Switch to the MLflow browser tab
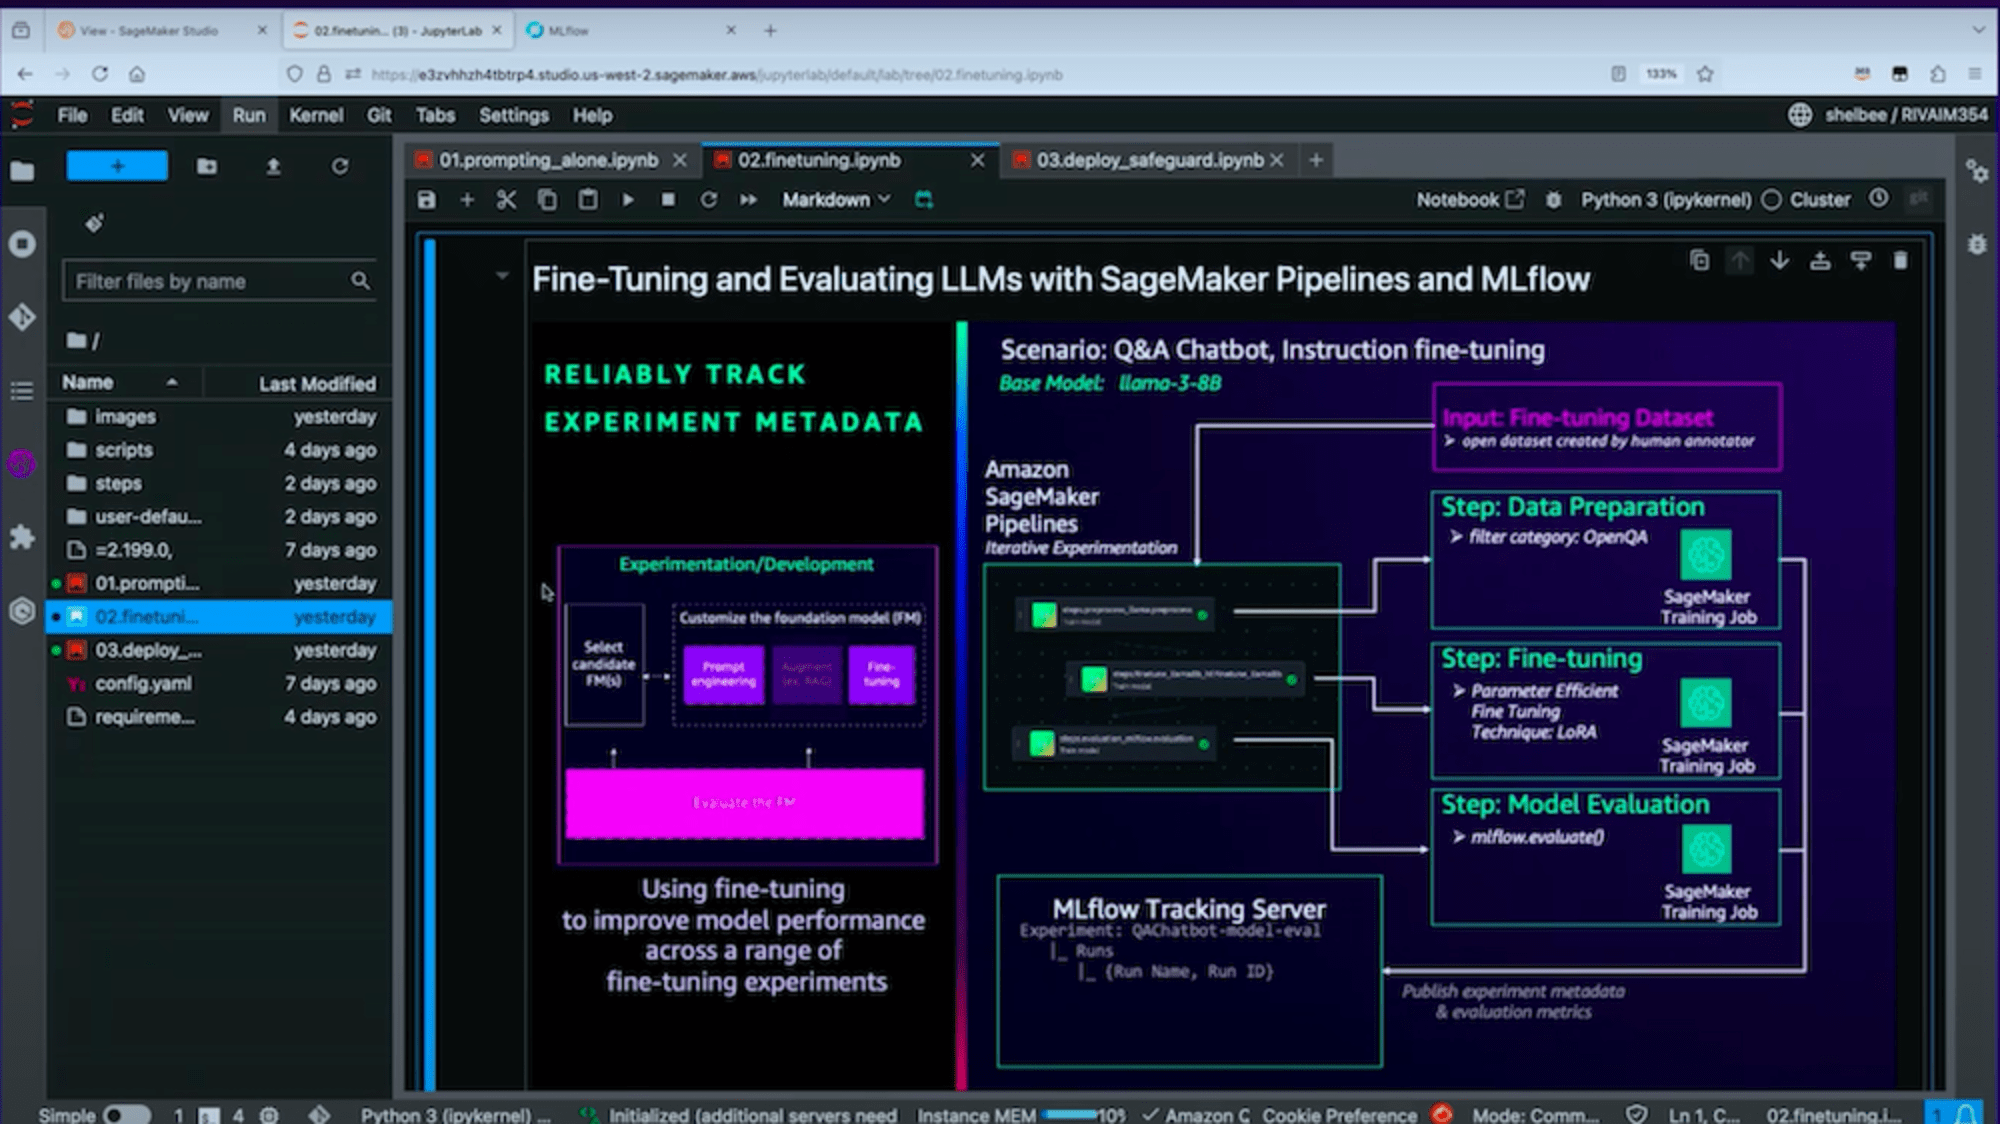Image resolution: width=2000 pixels, height=1124 pixels. [630, 31]
